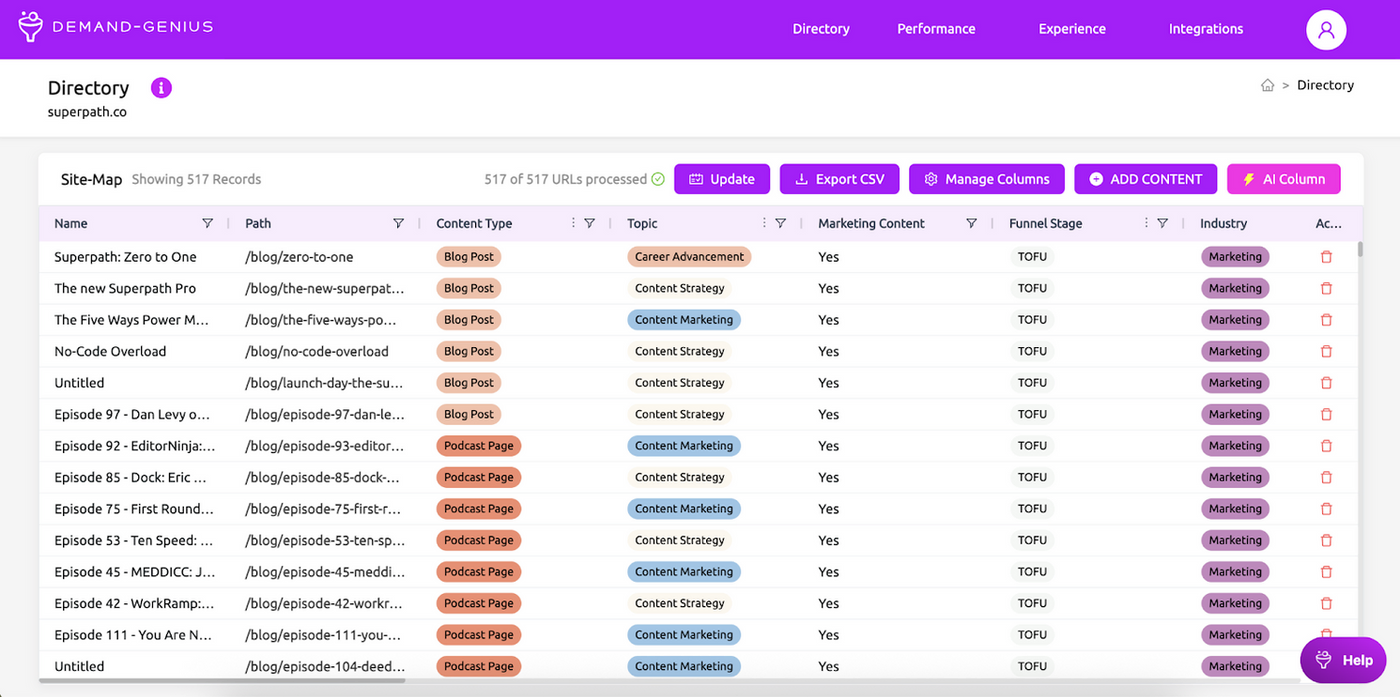Click the horizontal table scrollbar

(222, 681)
